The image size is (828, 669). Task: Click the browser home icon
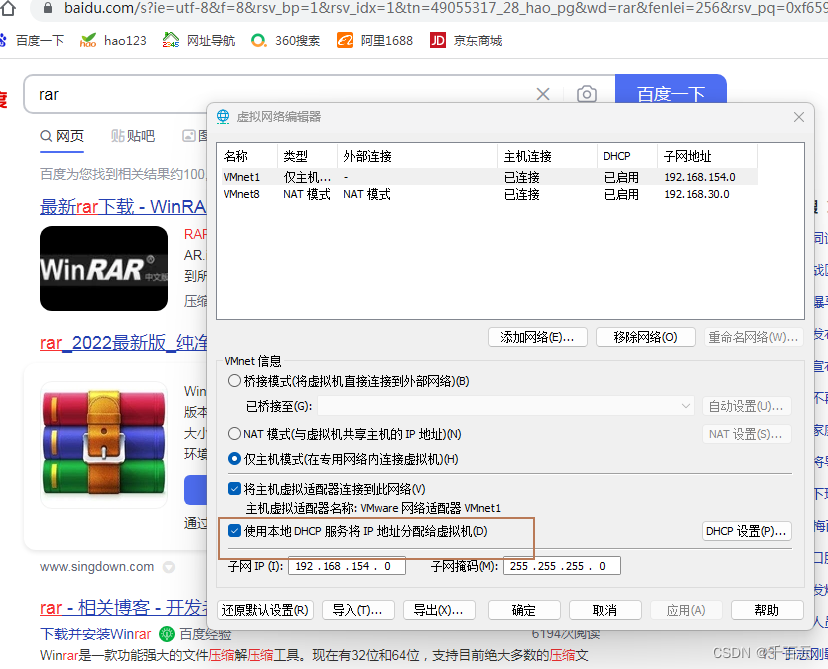coord(7,7)
